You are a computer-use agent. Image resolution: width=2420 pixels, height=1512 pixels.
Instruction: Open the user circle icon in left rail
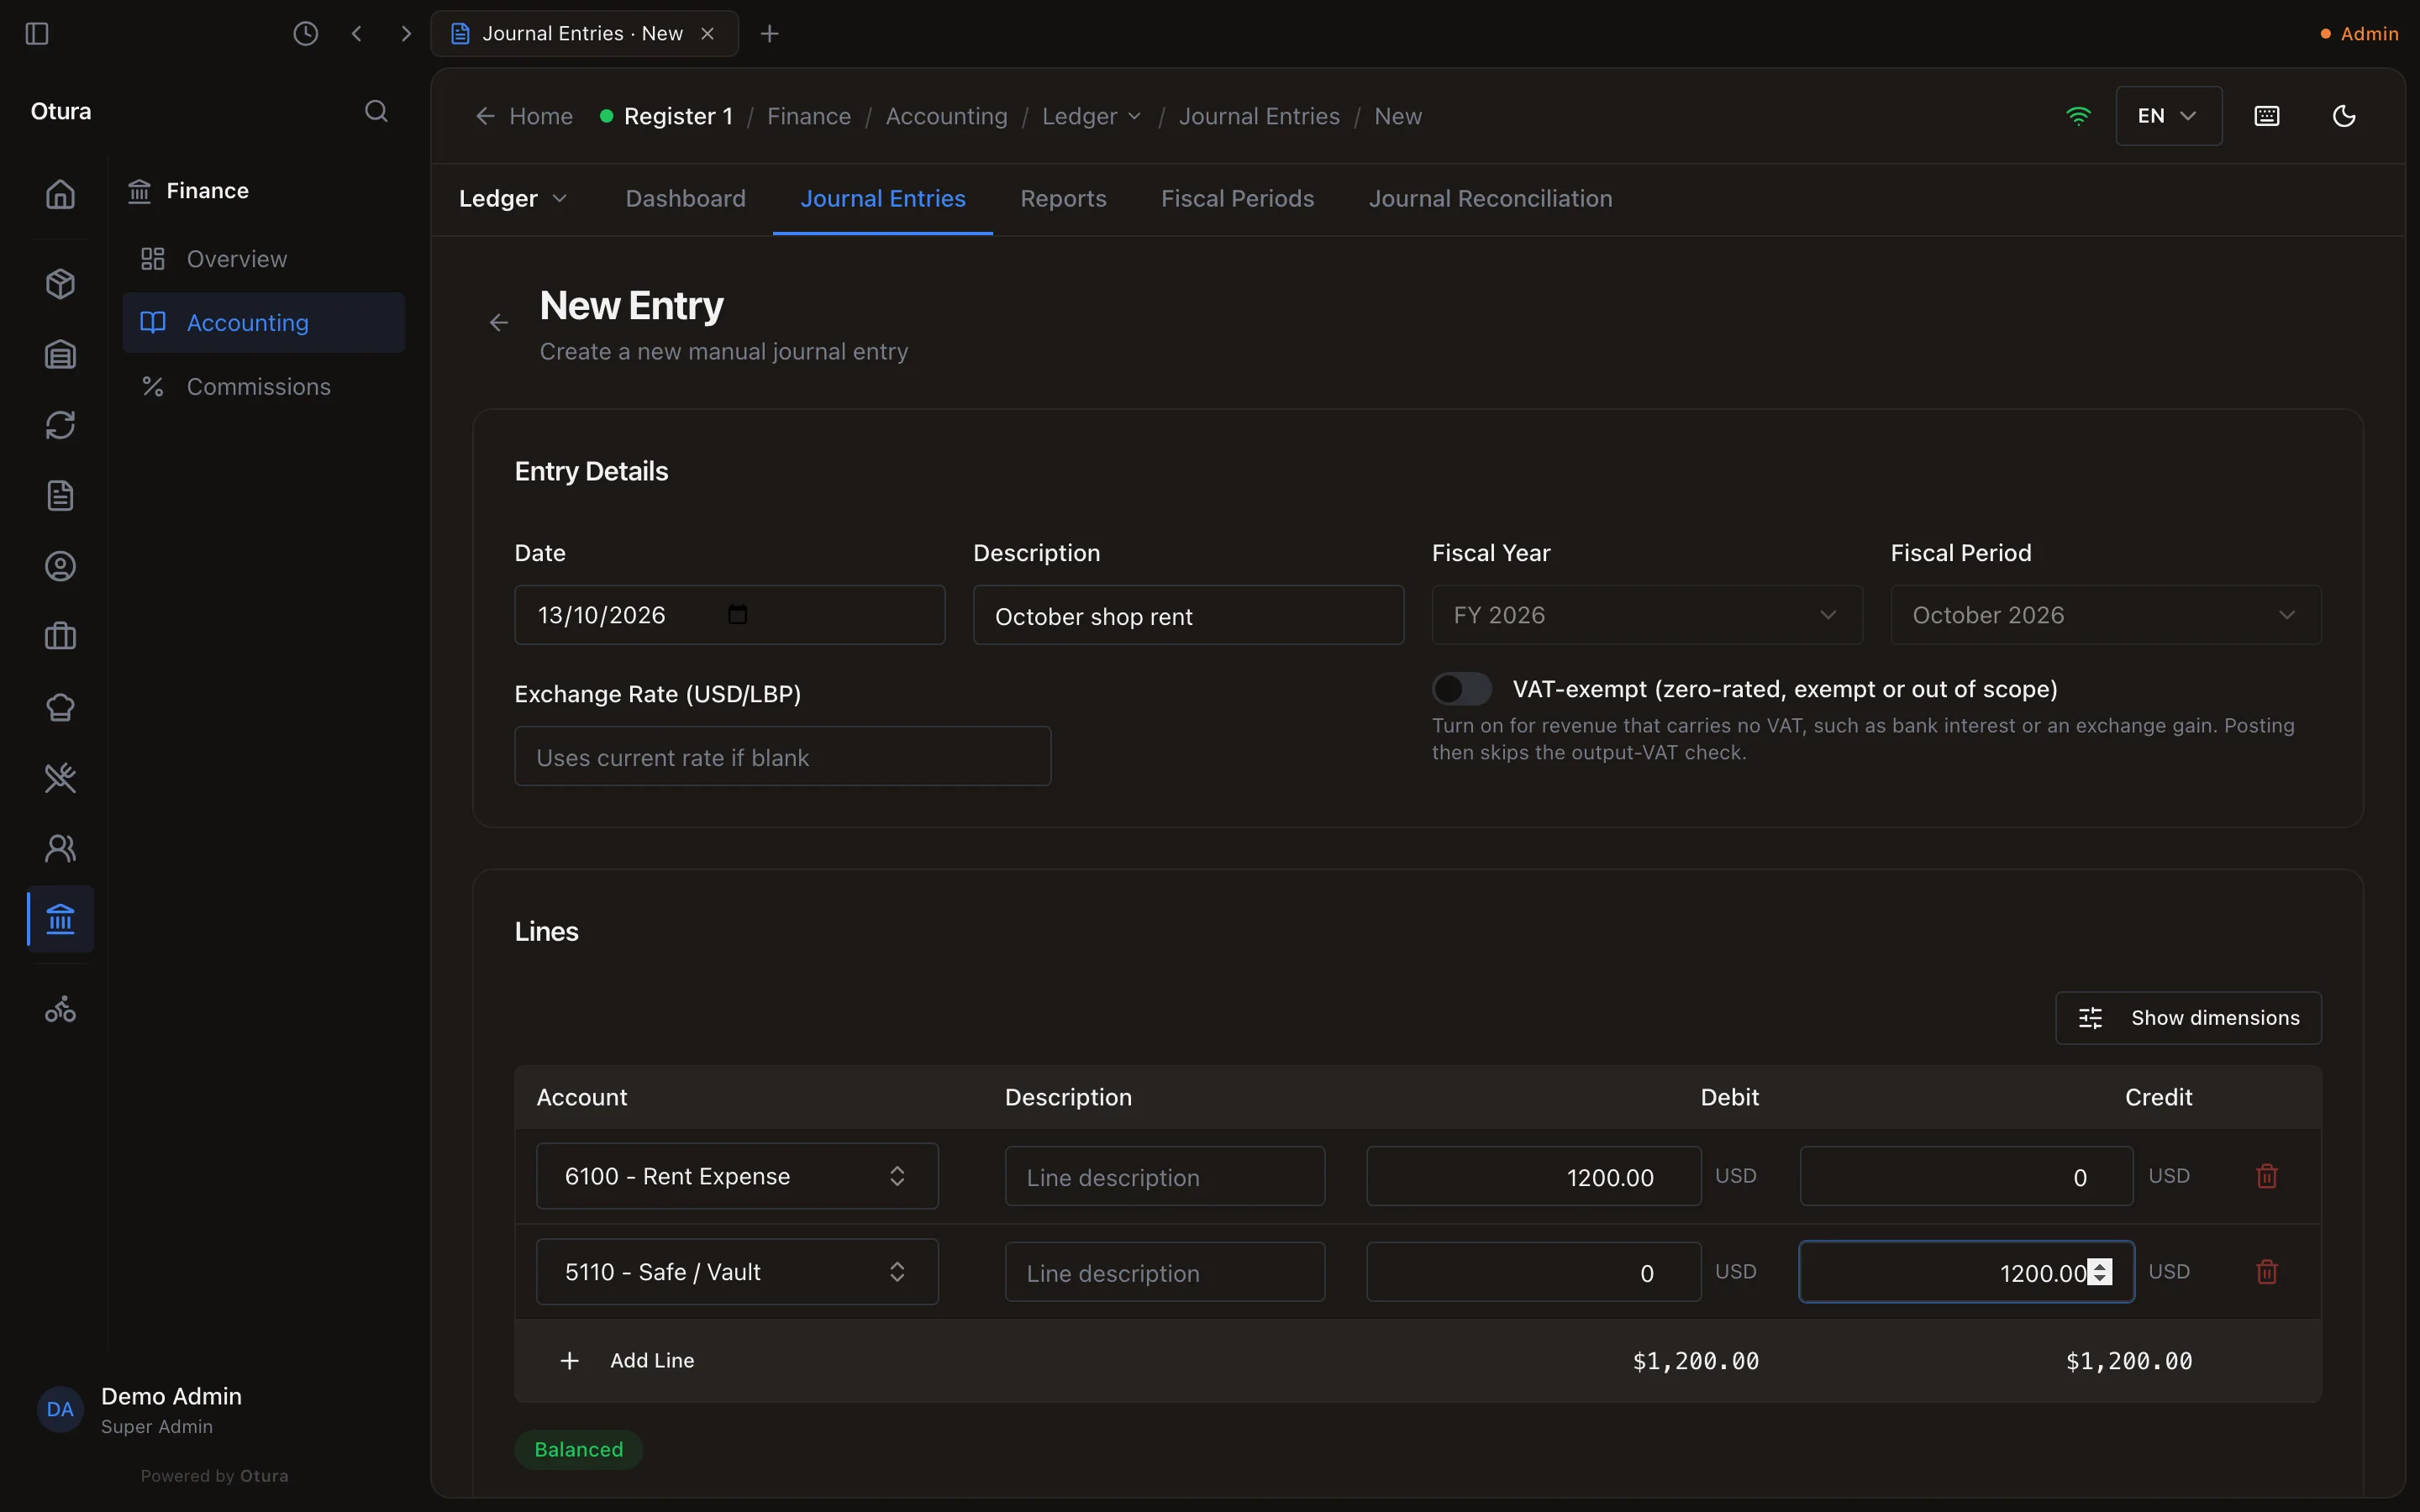(61, 566)
